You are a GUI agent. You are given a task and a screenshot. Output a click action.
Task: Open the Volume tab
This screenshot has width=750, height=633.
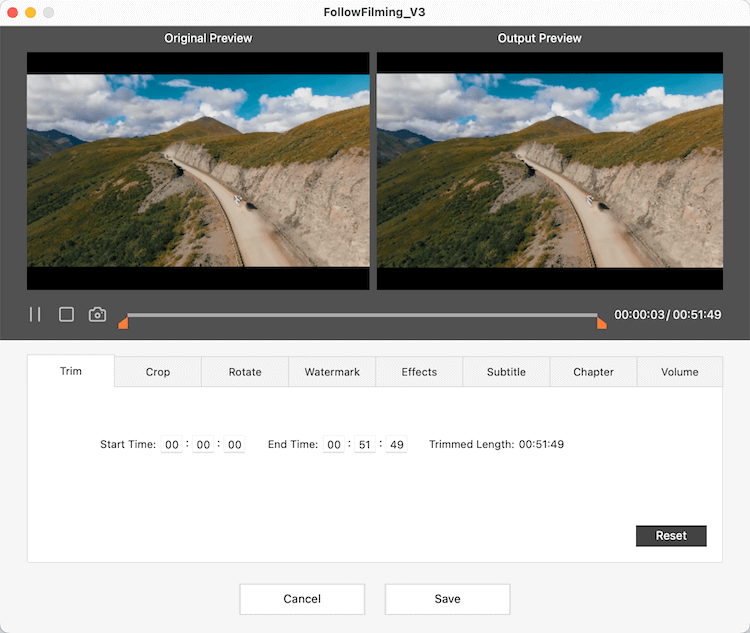pos(680,372)
